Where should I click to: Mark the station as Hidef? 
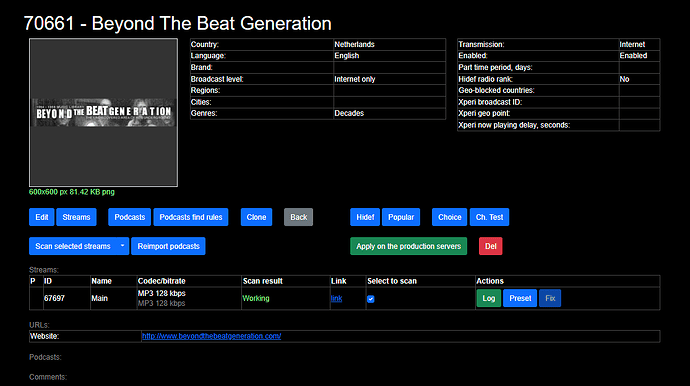(x=365, y=217)
